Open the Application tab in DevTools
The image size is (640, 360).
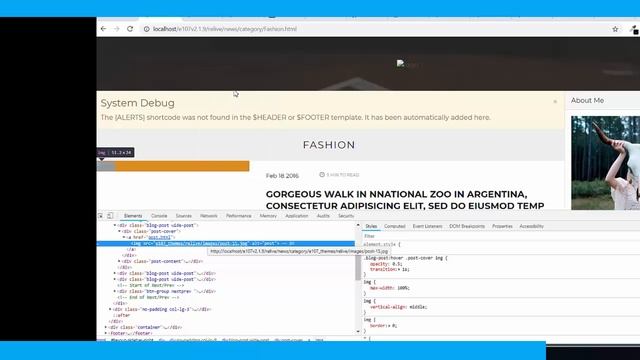pyautogui.click(x=297, y=216)
